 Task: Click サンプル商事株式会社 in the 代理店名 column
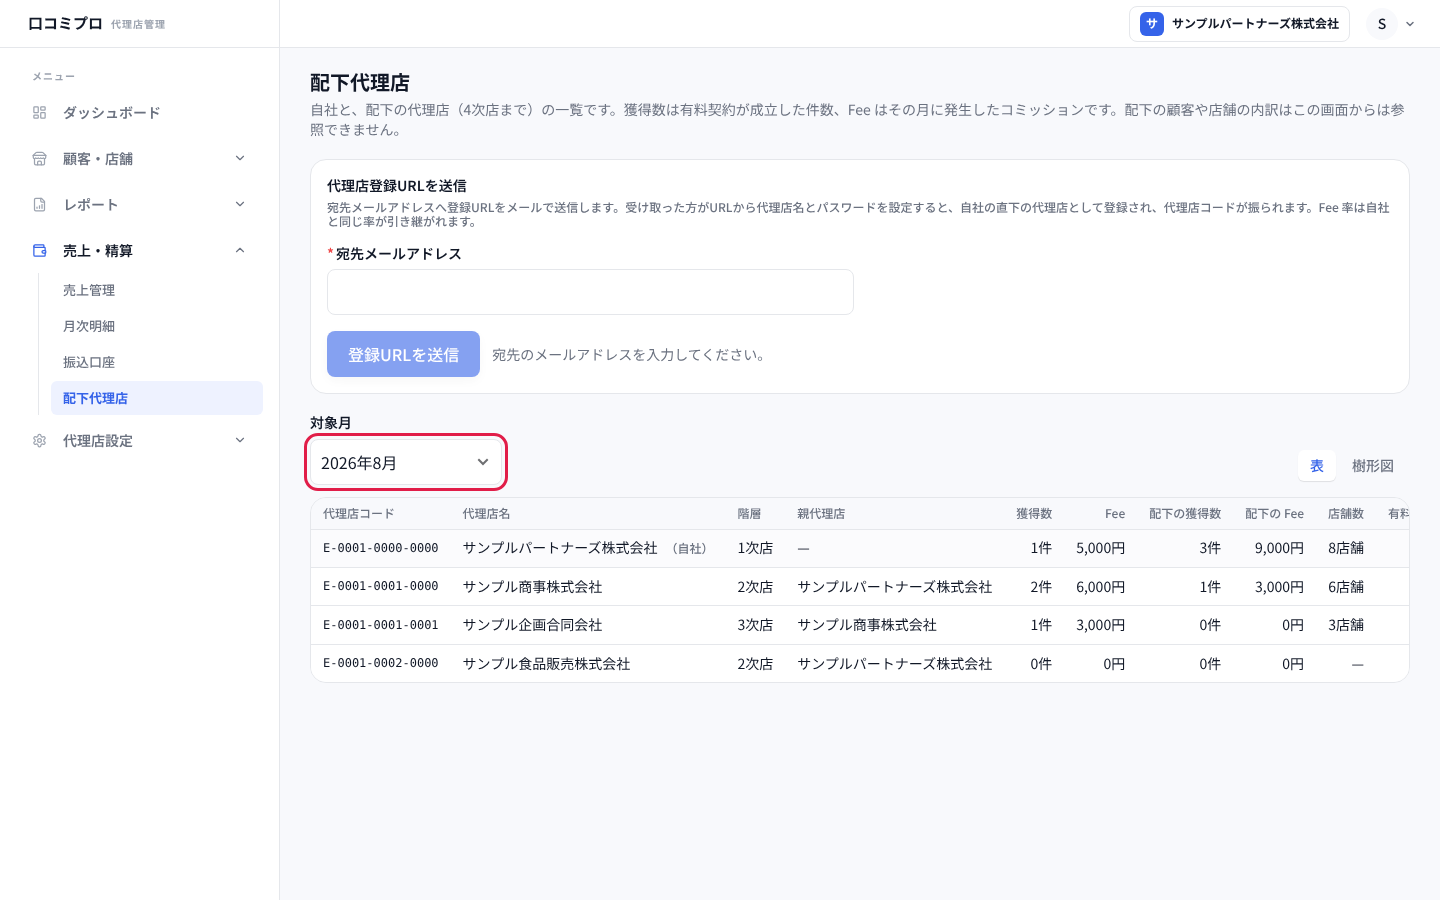pos(532,587)
